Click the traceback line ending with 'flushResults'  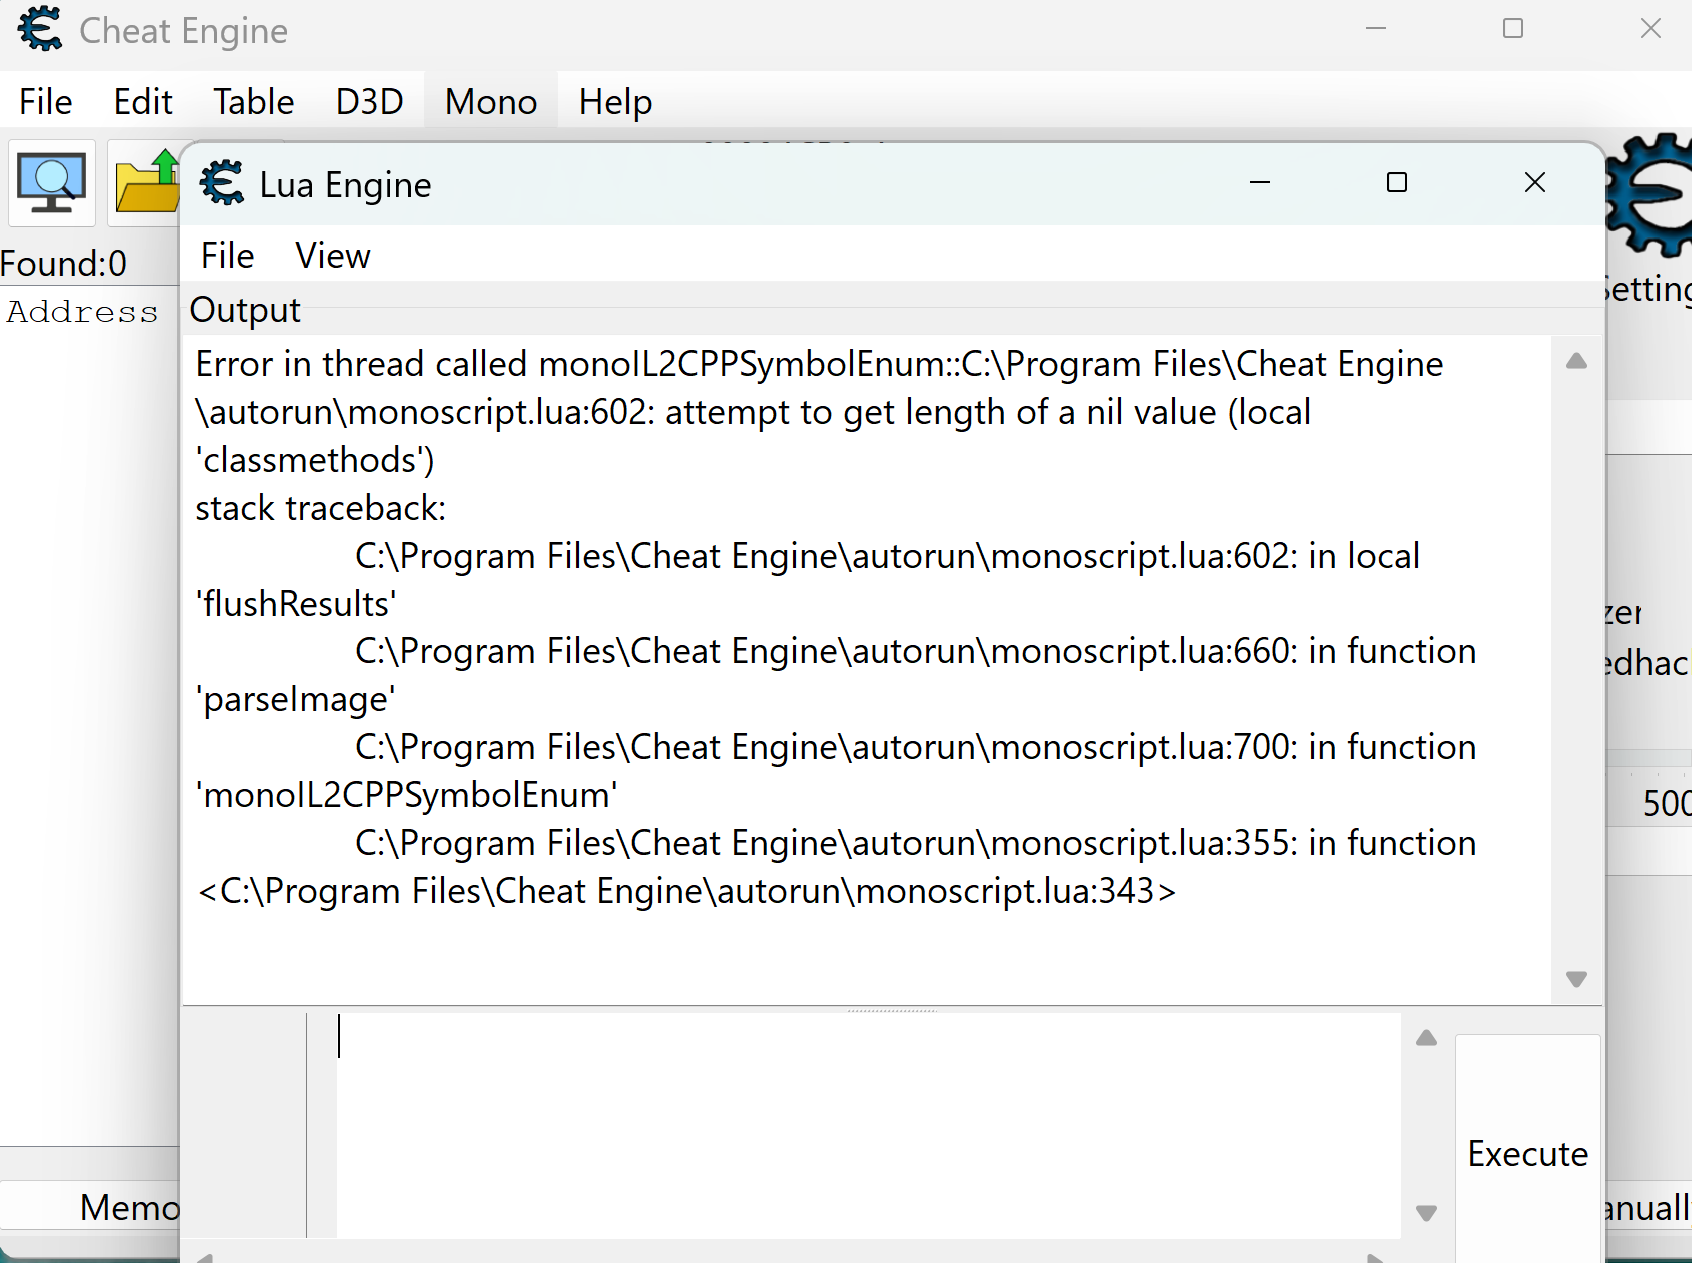pos(296,604)
